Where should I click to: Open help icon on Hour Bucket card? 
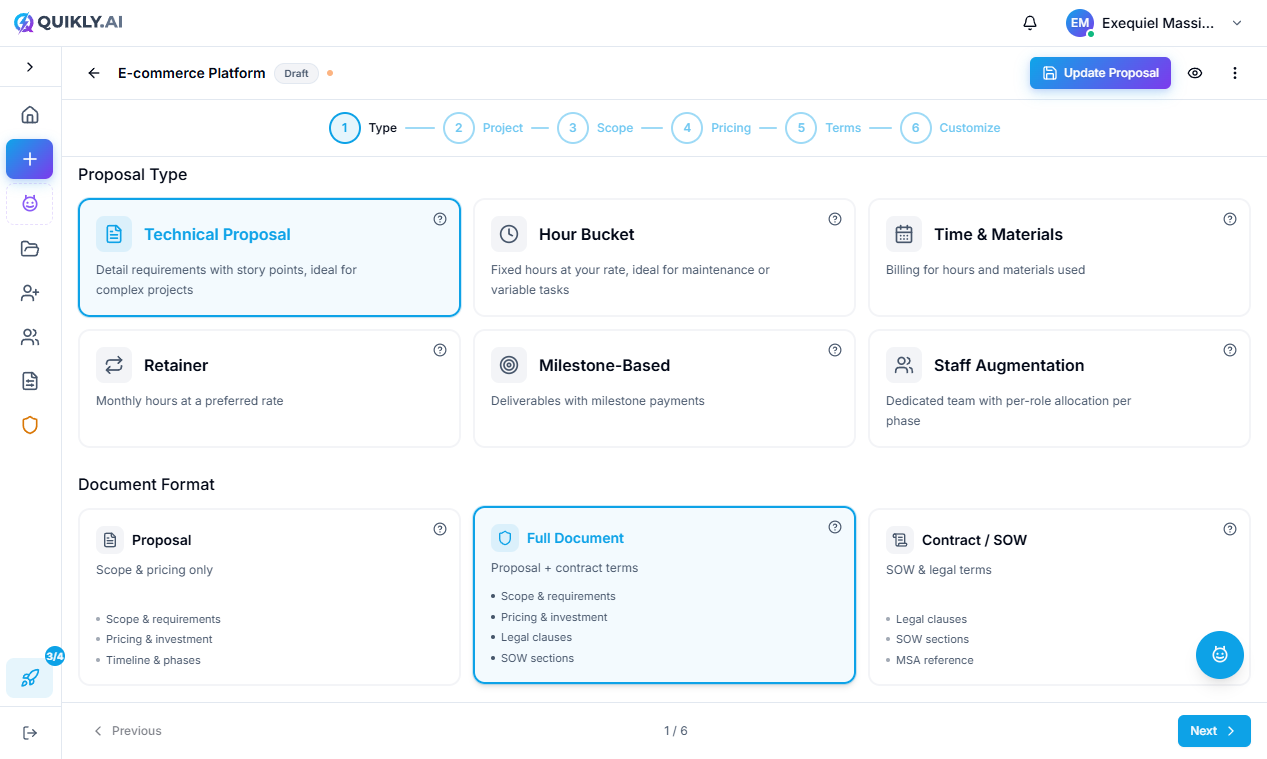(835, 219)
